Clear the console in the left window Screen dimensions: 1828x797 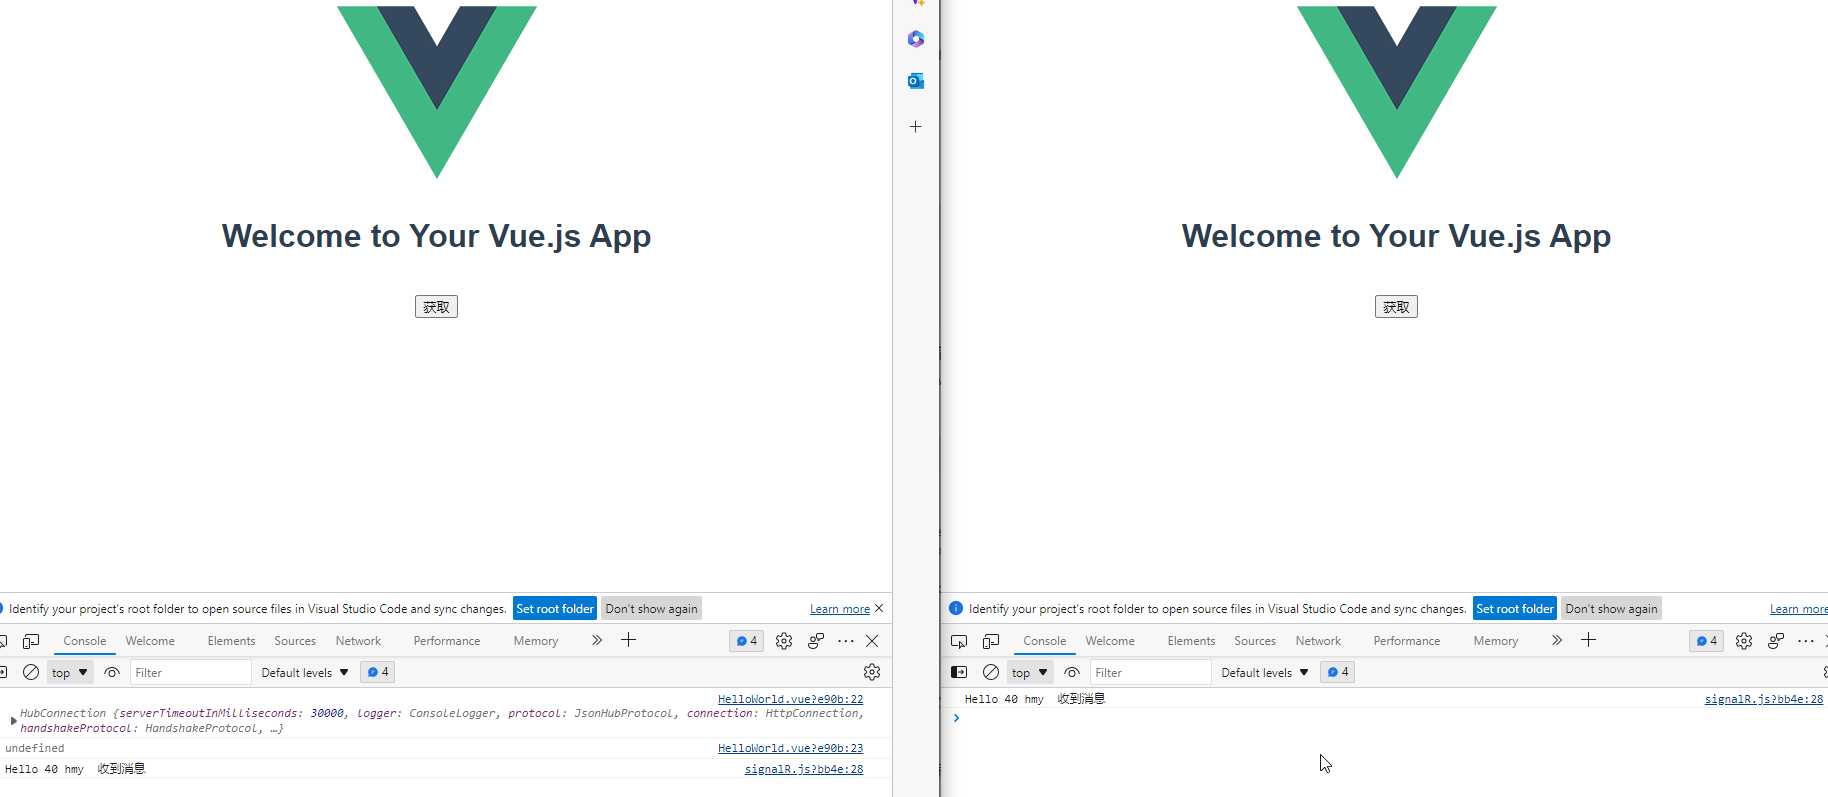click(31, 672)
